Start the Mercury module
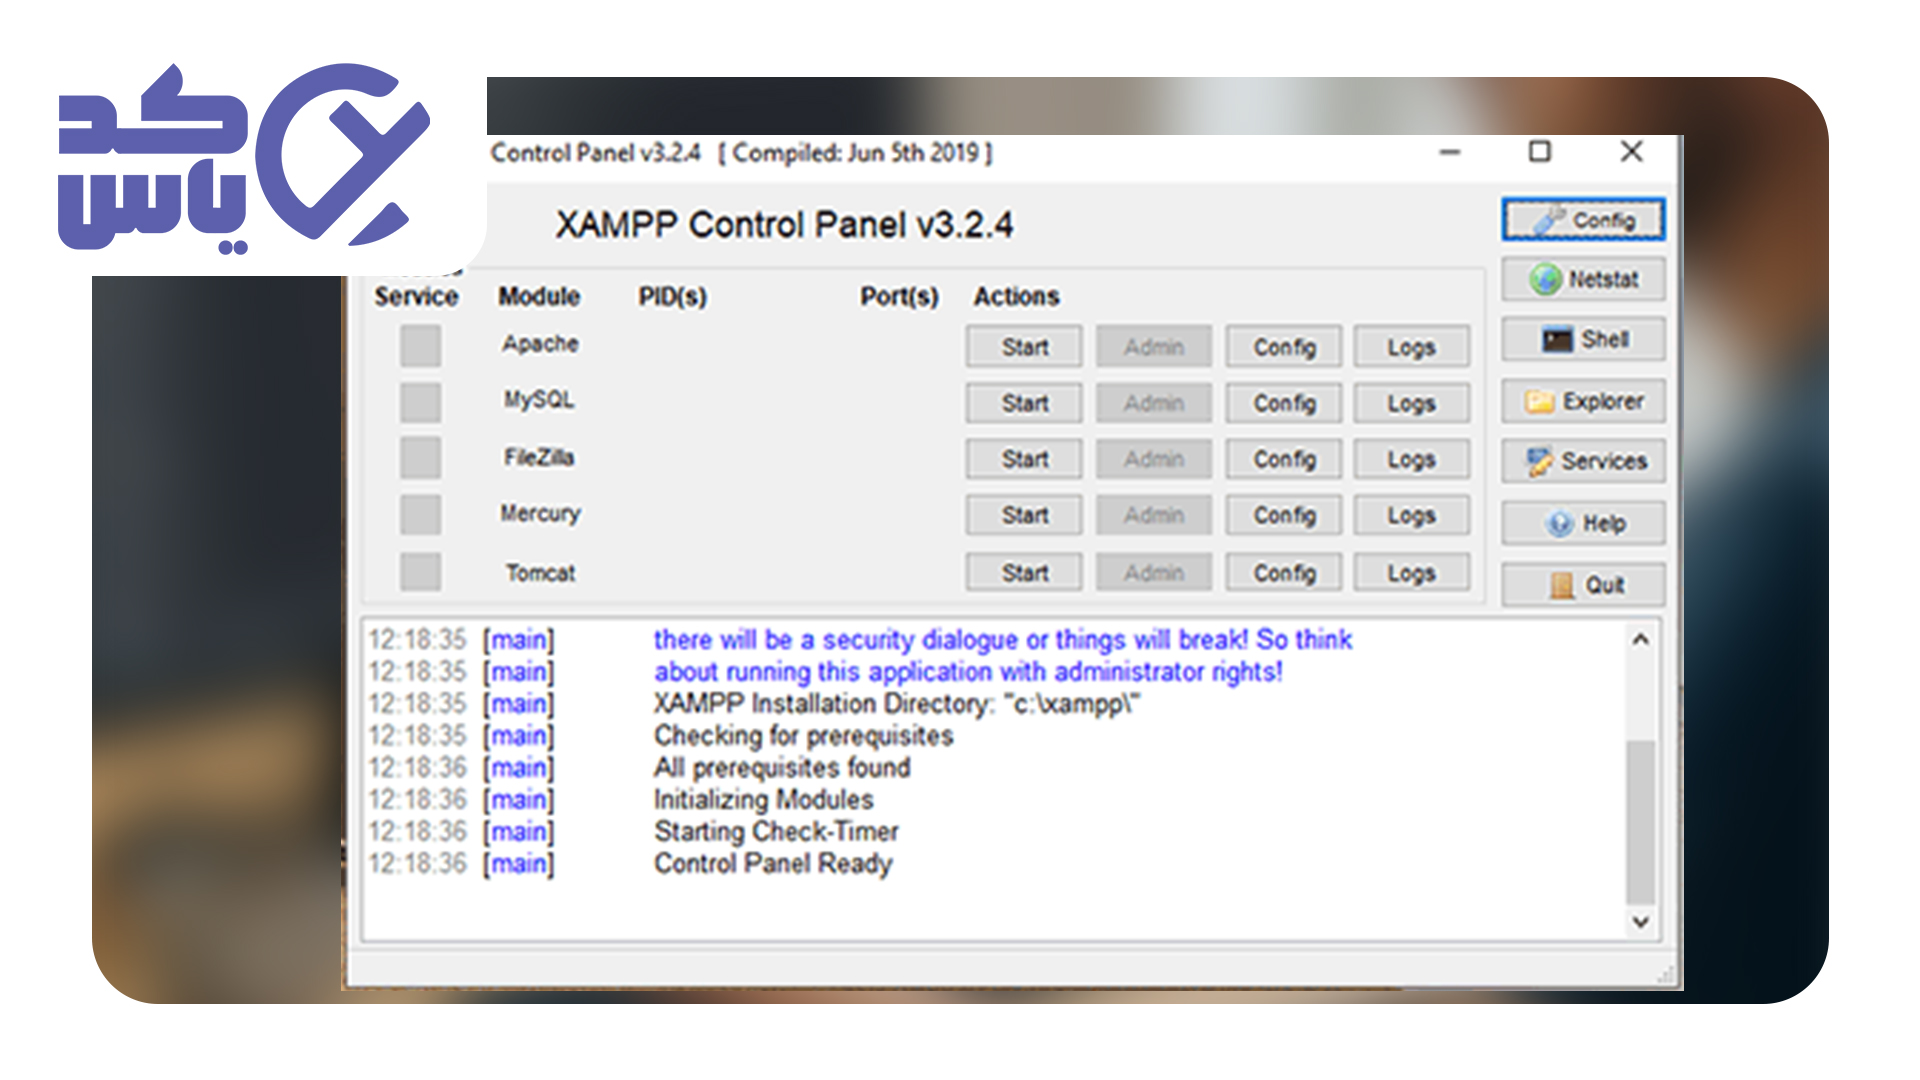The image size is (1920, 1080). tap(1024, 515)
